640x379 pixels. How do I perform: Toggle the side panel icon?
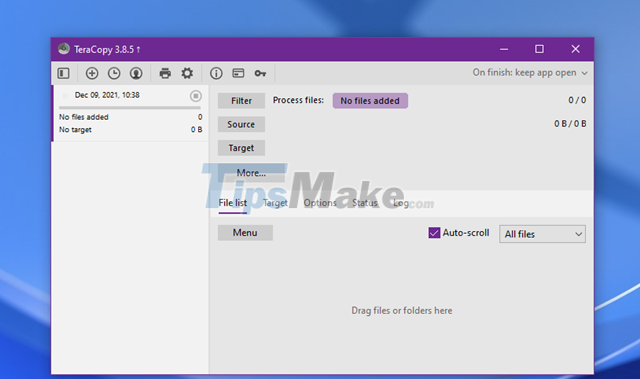[63, 73]
